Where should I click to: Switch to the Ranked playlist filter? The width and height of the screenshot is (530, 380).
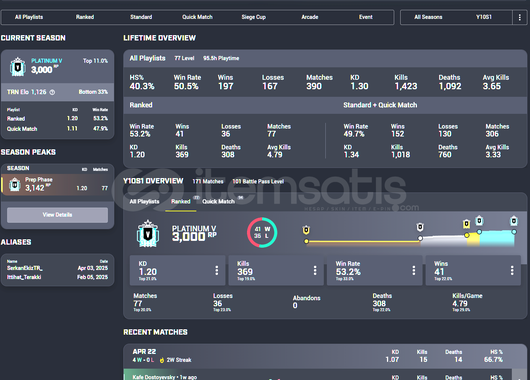[x=85, y=17]
